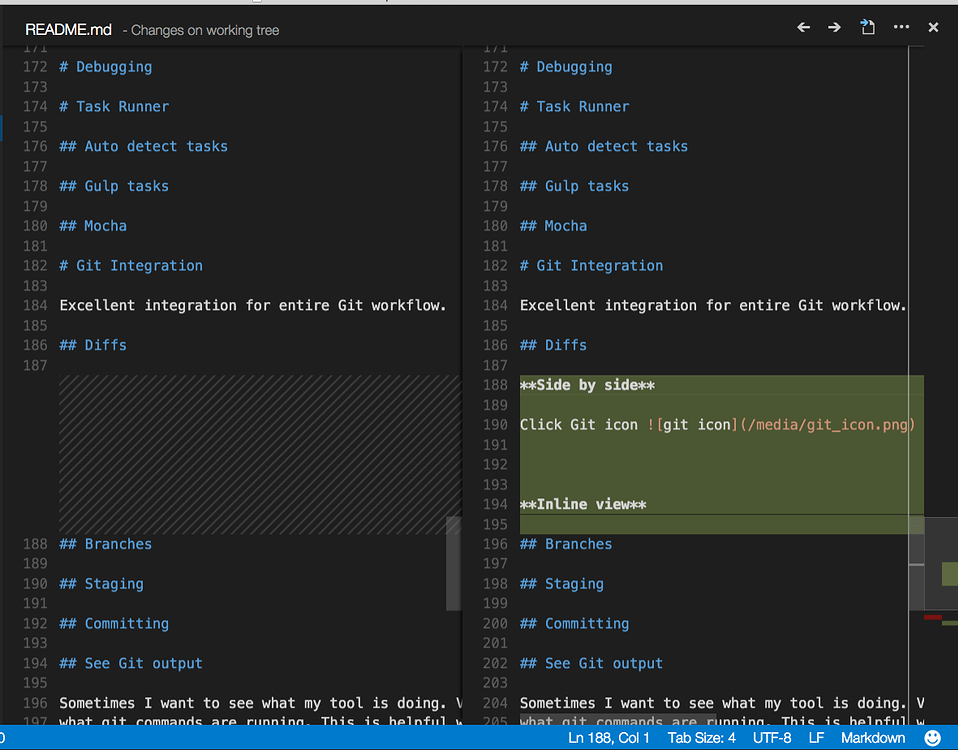
Task: Open Go to Line via Ln 188 indicator
Action: point(610,738)
